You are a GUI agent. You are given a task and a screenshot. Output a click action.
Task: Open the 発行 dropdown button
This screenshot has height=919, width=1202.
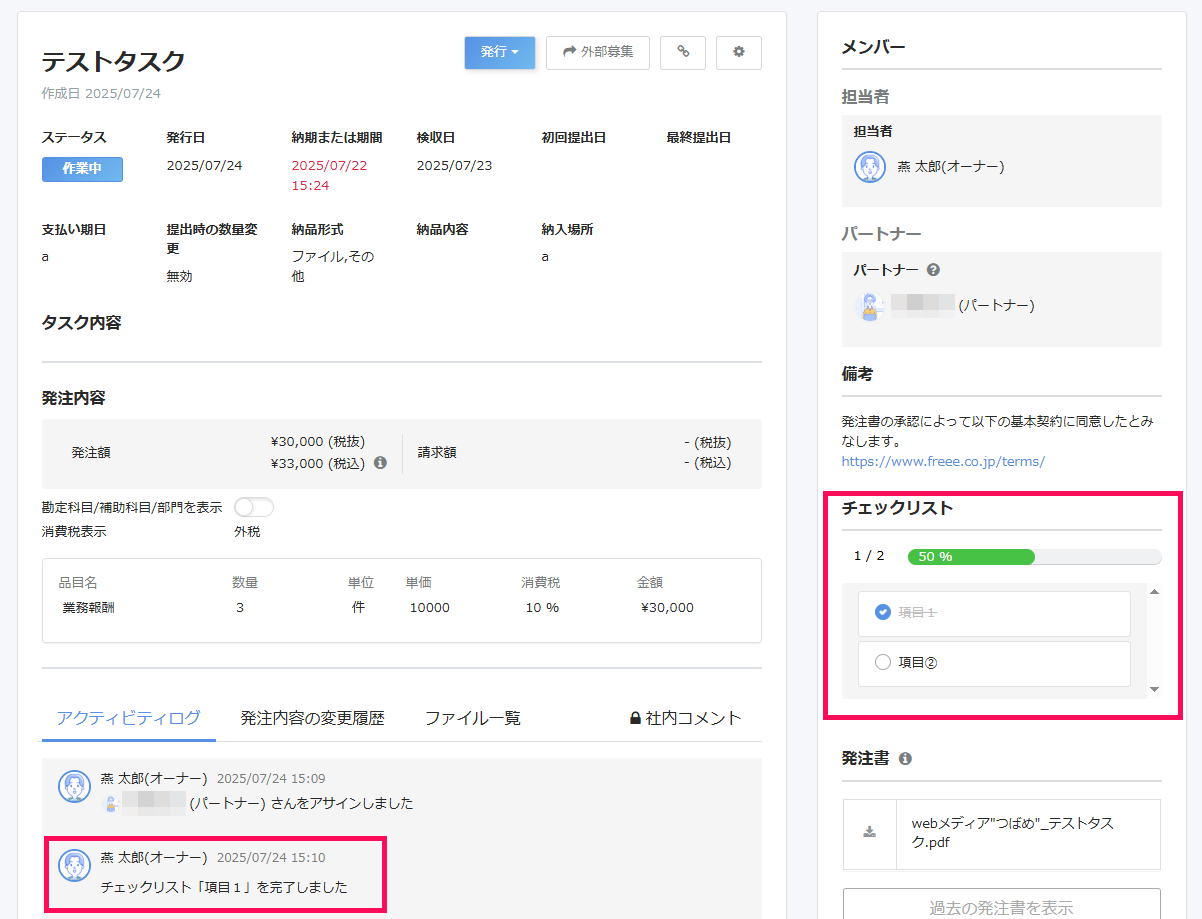(x=499, y=52)
